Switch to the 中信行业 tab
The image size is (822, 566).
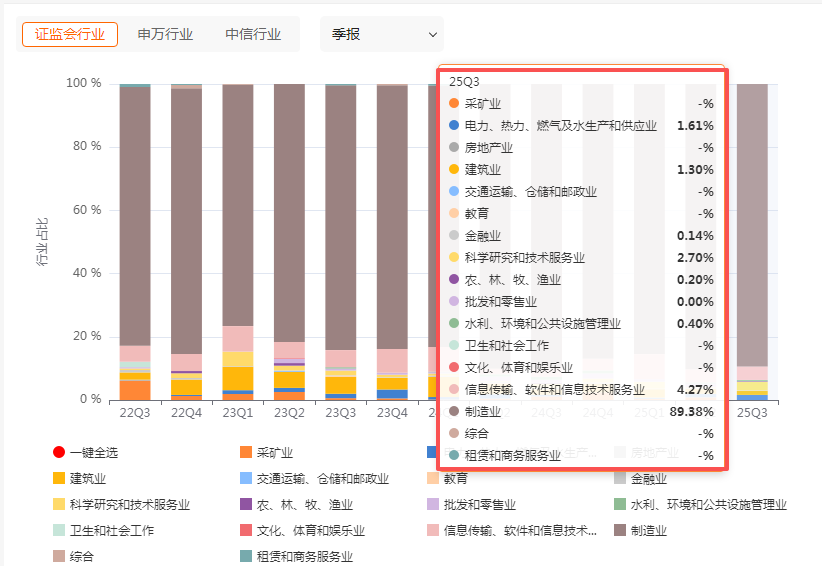pyautogui.click(x=253, y=35)
